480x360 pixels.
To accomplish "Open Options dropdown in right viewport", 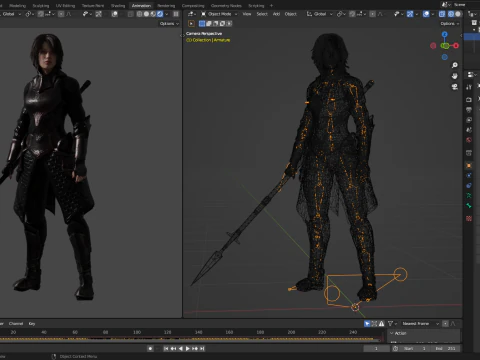I will (450, 24).
